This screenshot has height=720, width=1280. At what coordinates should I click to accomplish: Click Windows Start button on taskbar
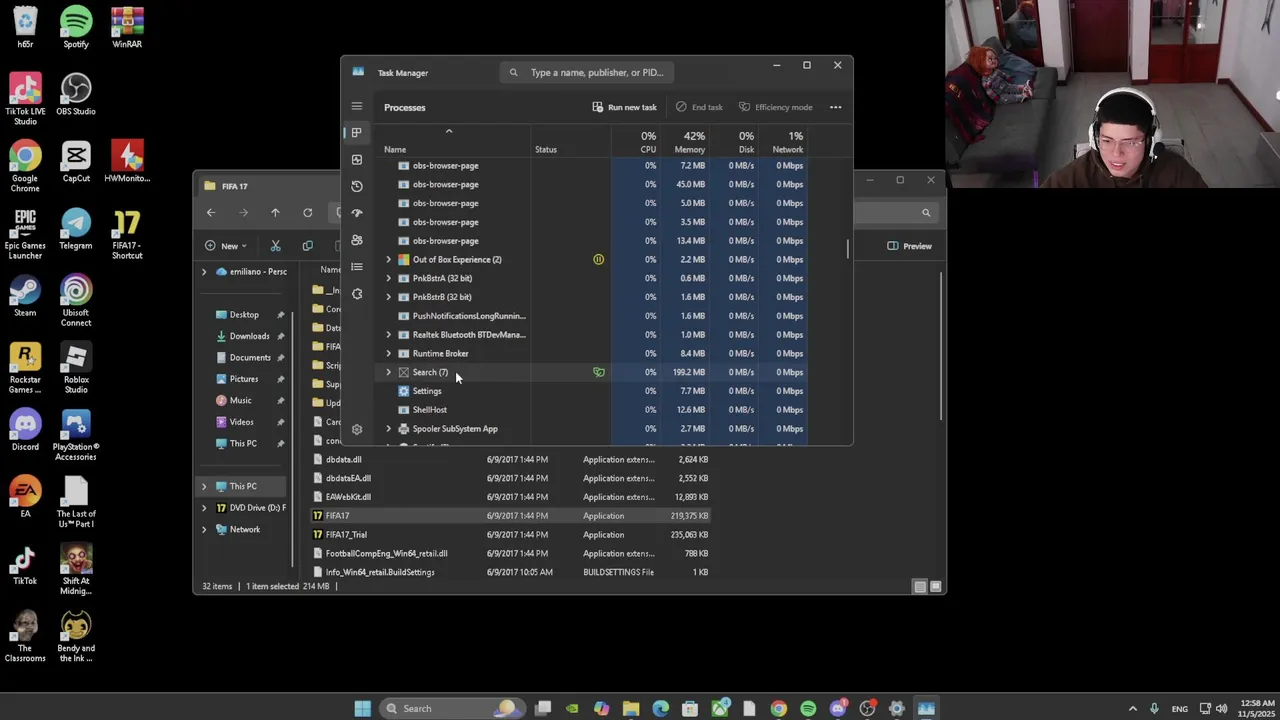[362, 709]
